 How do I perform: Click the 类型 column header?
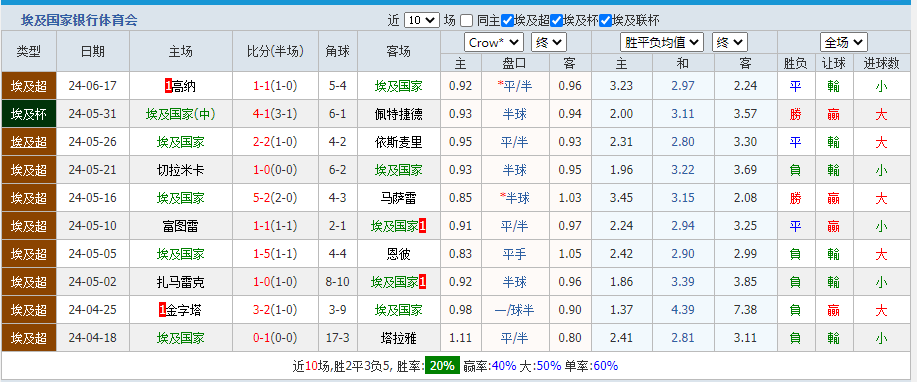pos(29,51)
